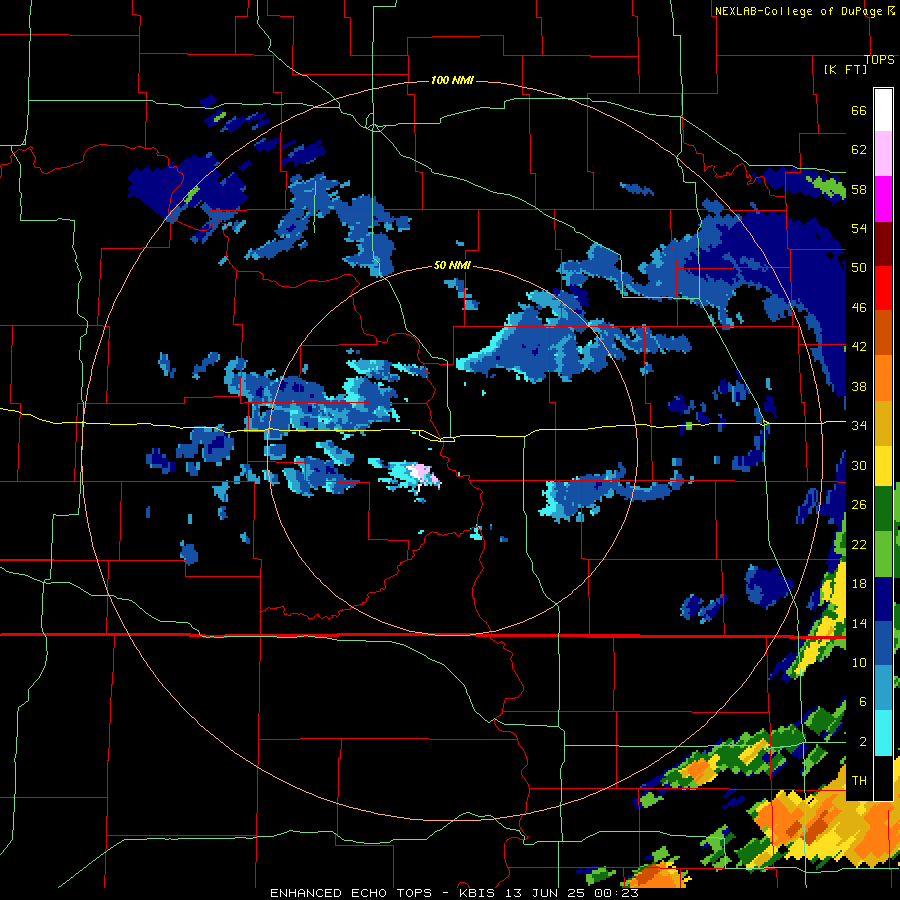
Task: Click the pink echo core near radar center
Action: [421, 472]
